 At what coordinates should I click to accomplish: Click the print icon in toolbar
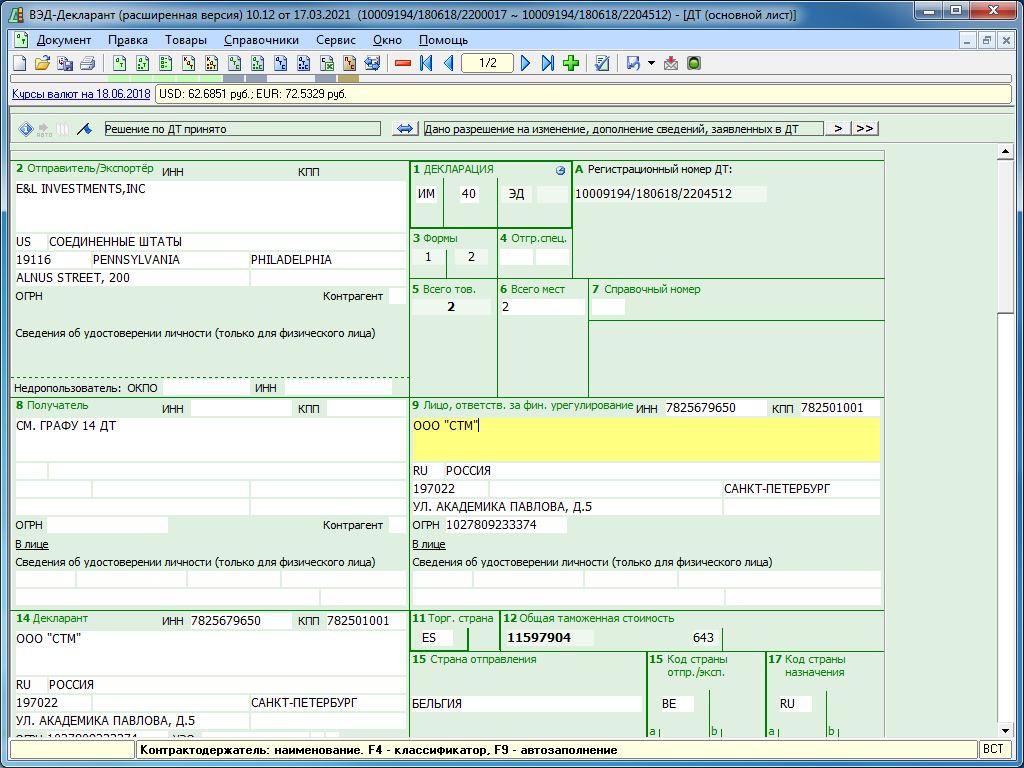[x=88, y=64]
